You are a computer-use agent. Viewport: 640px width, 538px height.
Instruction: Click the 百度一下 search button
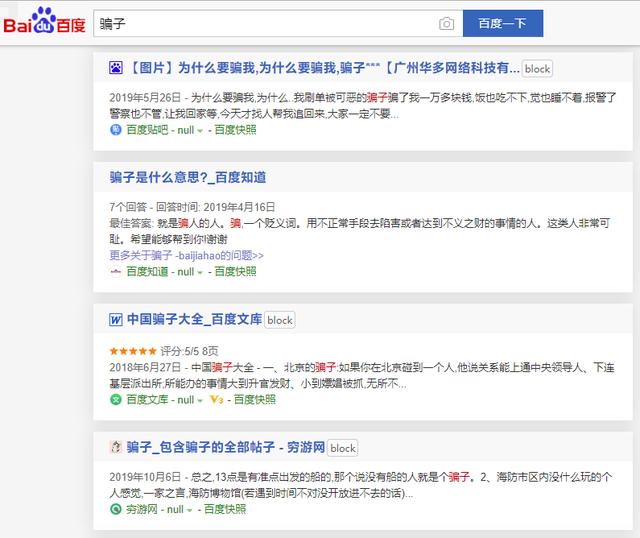(x=503, y=23)
